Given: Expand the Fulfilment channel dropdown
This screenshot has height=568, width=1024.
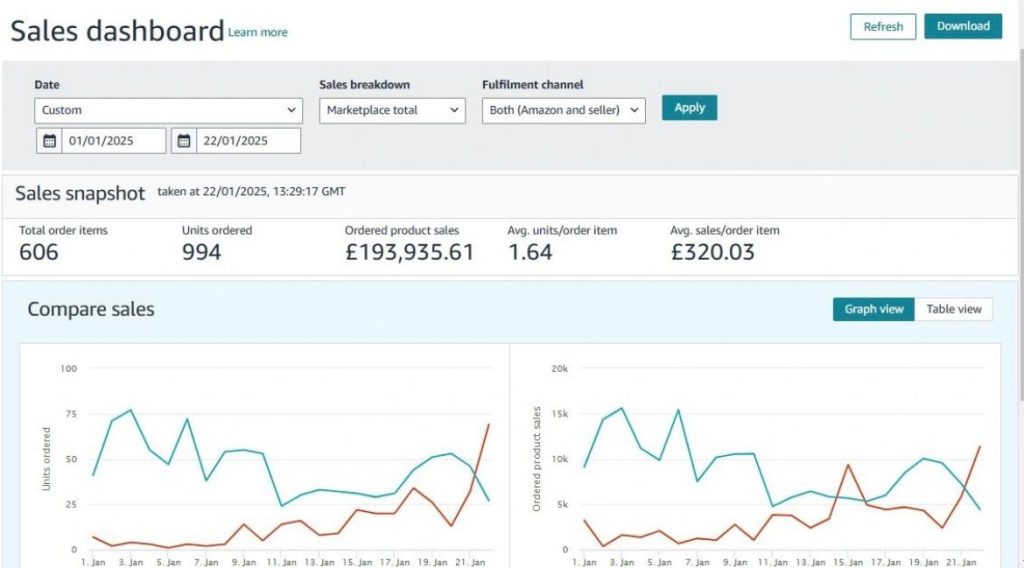Looking at the screenshot, I should [x=564, y=110].
